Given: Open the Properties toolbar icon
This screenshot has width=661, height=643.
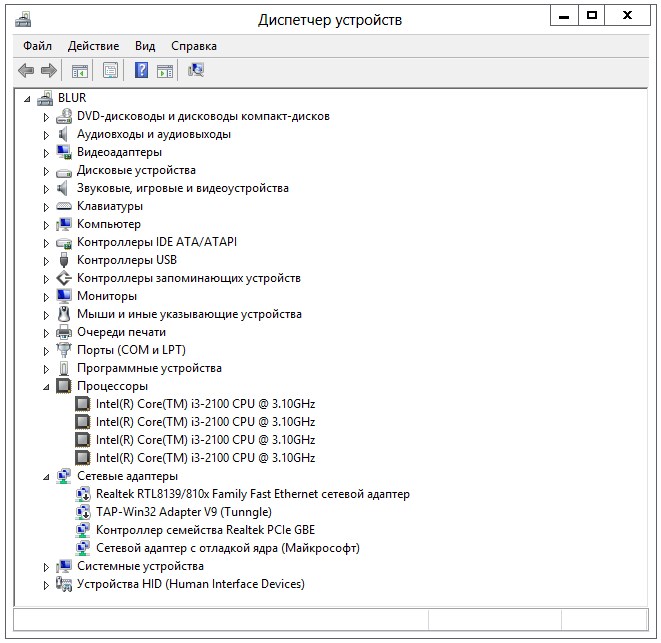Looking at the screenshot, I should 110,70.
